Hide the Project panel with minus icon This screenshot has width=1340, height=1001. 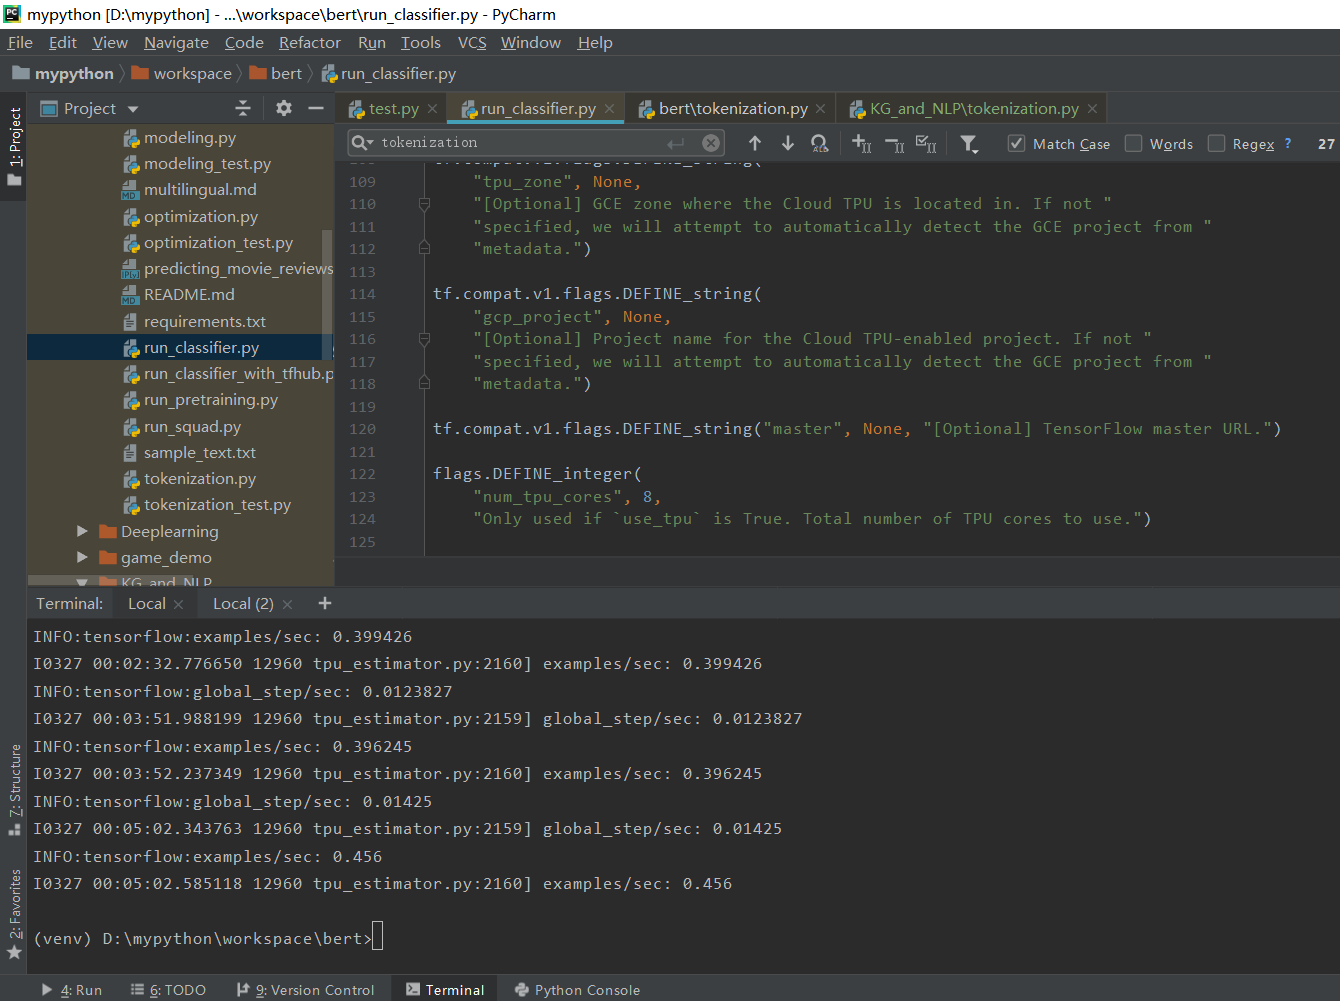coord(316,108)
